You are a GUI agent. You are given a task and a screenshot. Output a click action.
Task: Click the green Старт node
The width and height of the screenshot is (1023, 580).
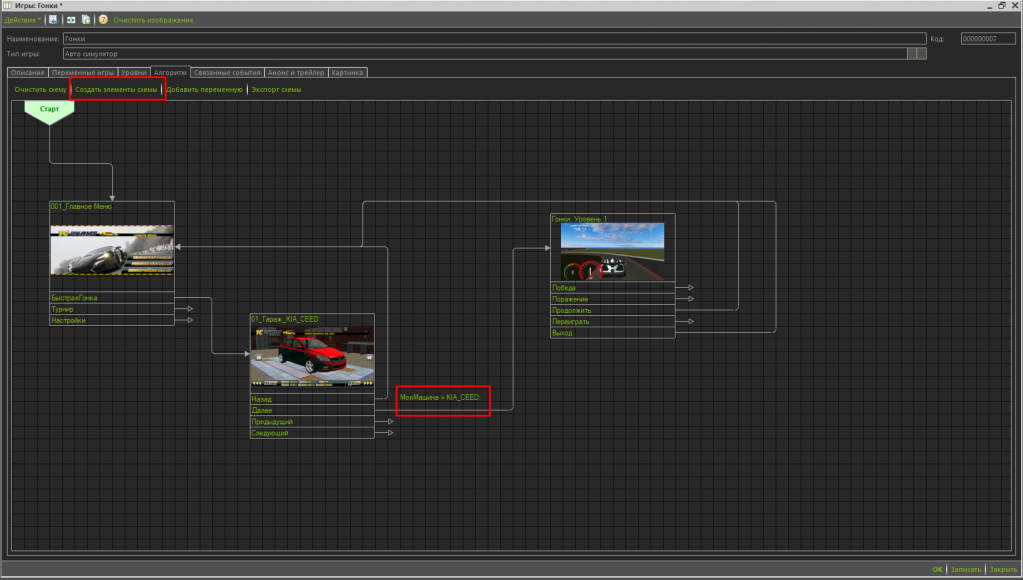pyautogui.click(x=49, y=109)
